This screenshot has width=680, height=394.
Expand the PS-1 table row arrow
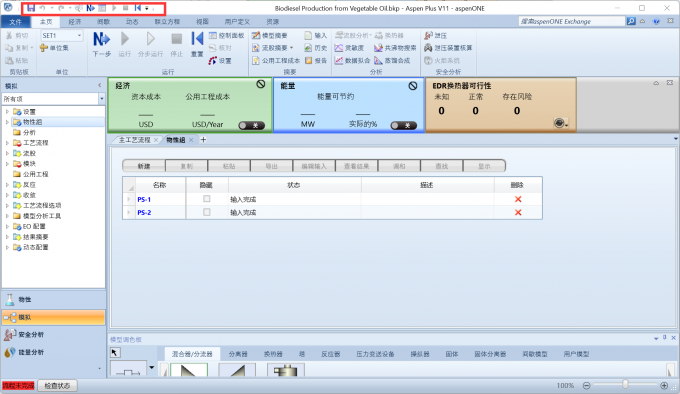coord(129,199)
